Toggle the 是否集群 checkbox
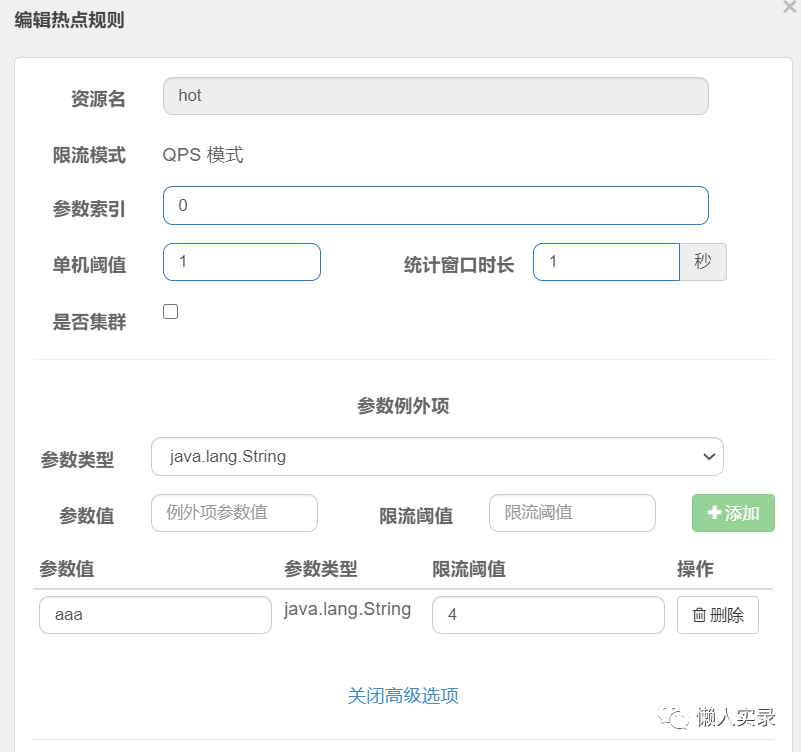The height and width of the screenshot is (752, 801). (x=170, y=311)
